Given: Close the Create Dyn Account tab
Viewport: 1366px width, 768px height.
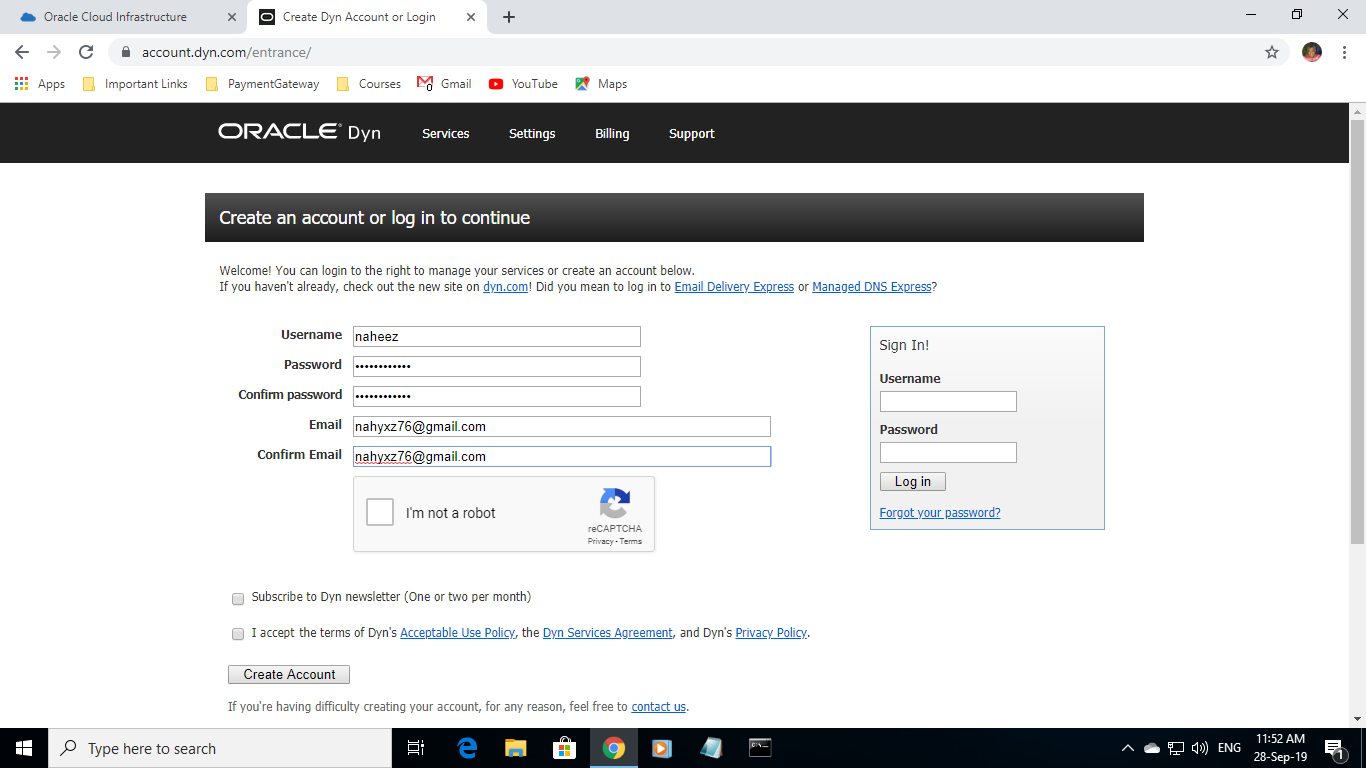Looking at the screenshot, I should pos(472,17).
